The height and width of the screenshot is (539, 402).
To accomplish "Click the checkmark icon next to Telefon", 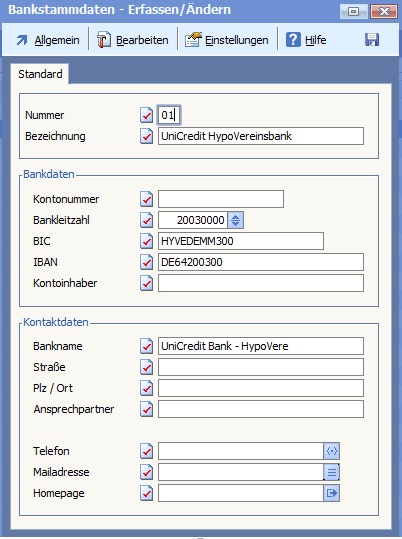I will tap(146, 451).
